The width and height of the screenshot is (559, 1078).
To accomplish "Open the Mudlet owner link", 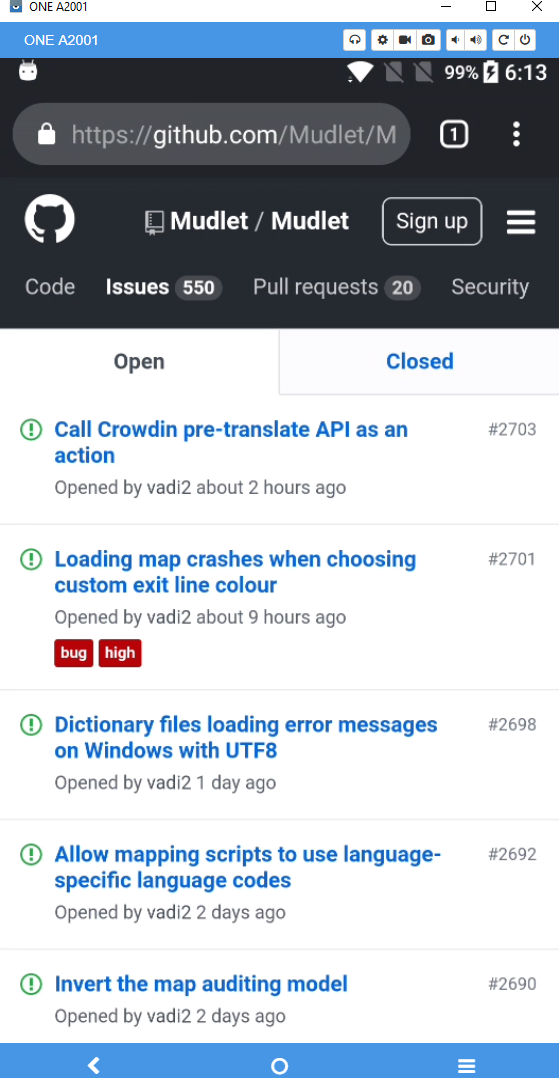I will [209, 221].
